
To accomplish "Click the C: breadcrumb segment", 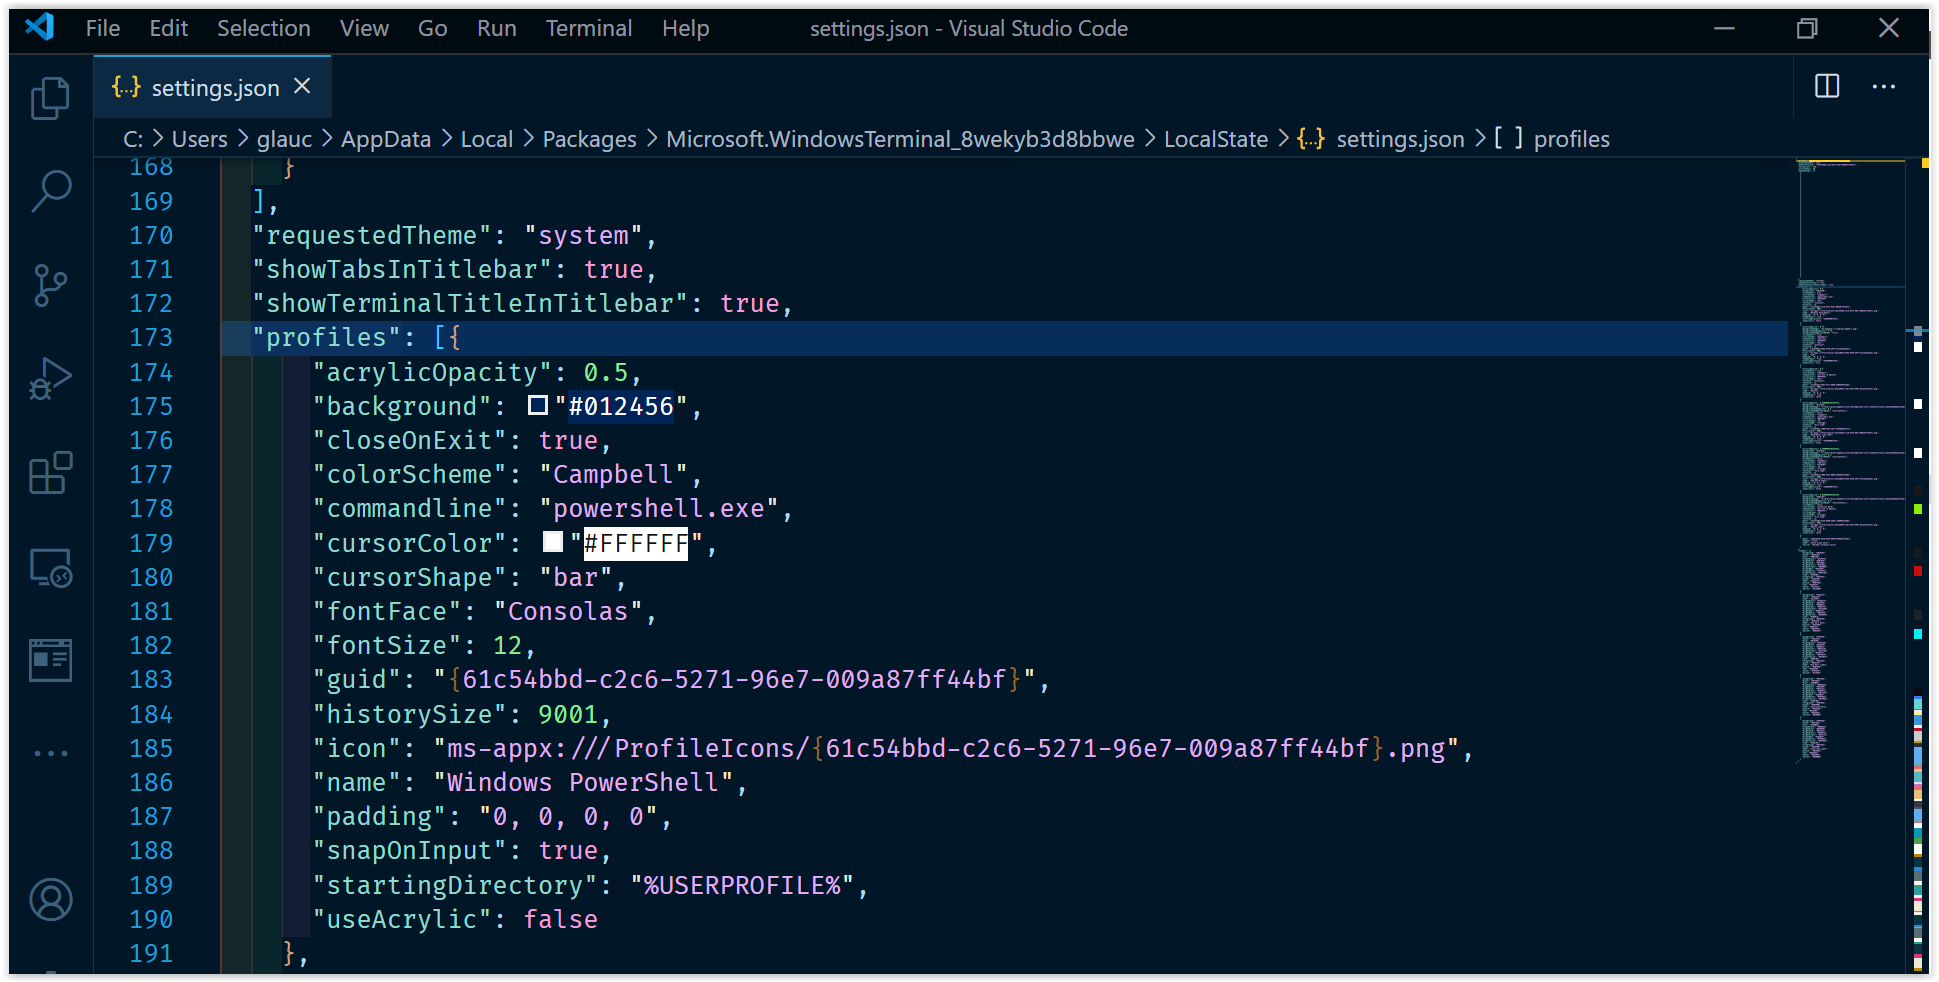I will click(x=133, y=139).
